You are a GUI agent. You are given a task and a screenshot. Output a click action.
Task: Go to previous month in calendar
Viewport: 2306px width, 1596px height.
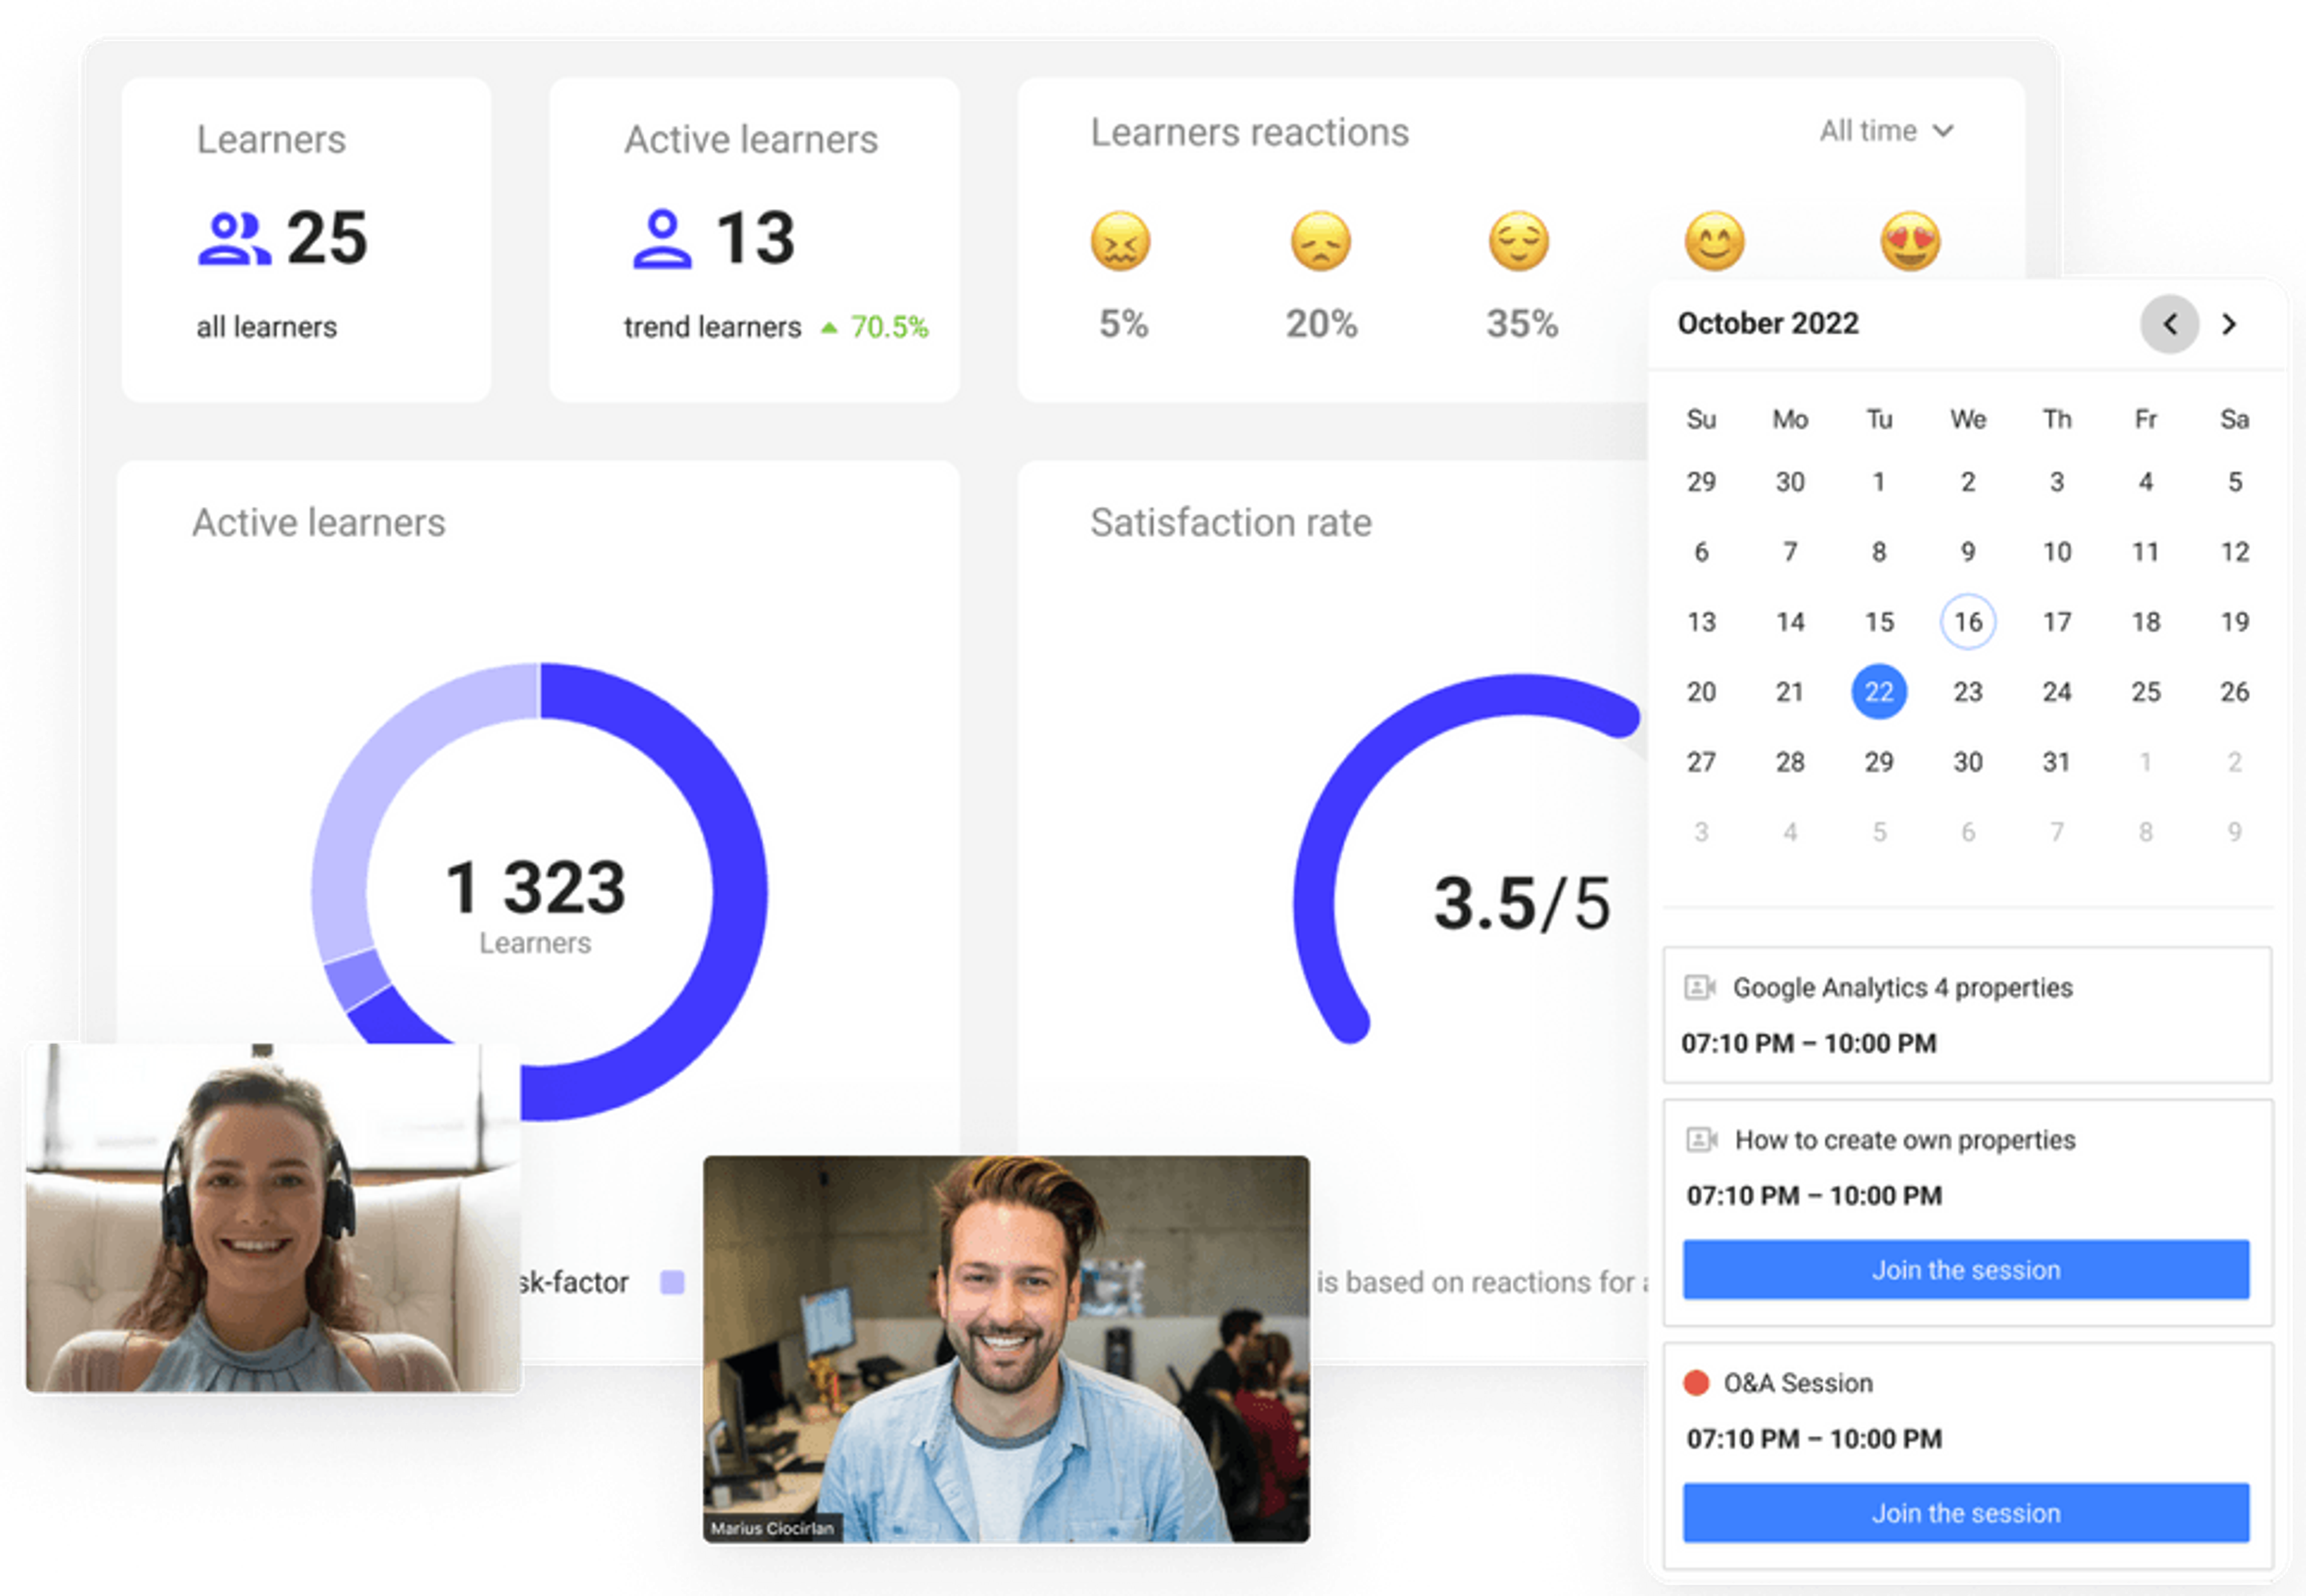2169,324
